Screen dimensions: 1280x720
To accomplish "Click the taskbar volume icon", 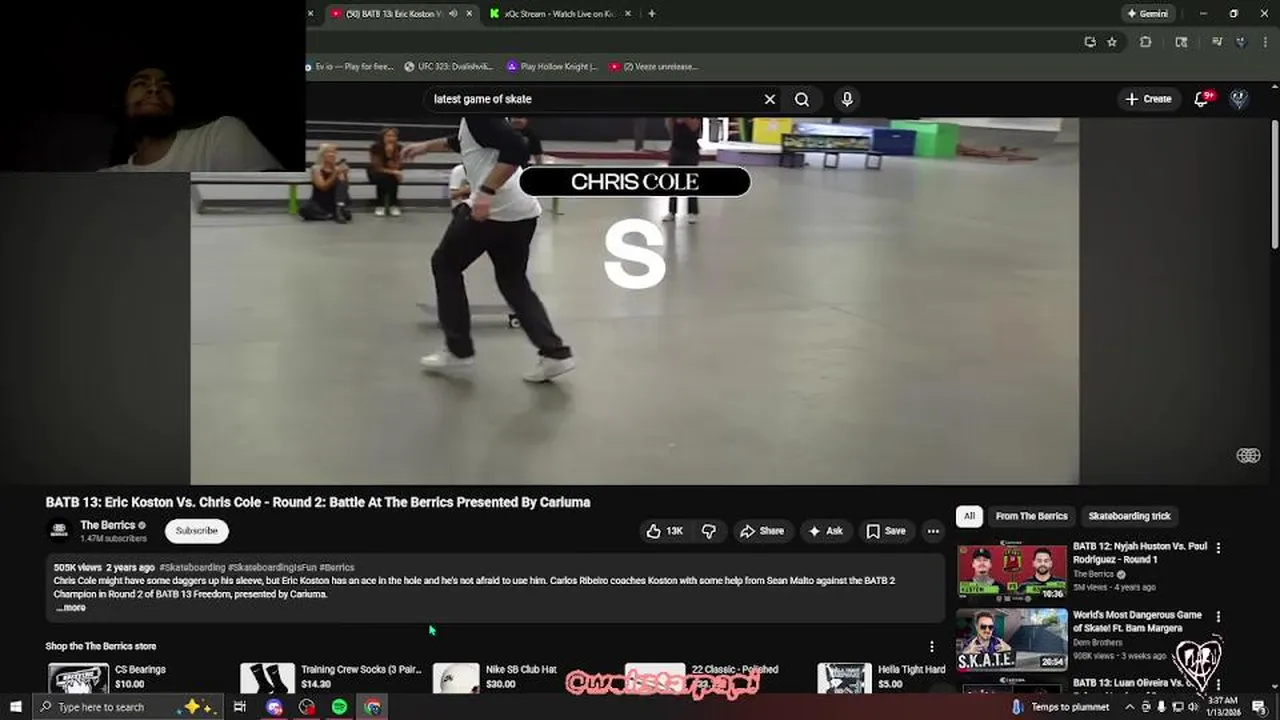I will pos(1194,707).
